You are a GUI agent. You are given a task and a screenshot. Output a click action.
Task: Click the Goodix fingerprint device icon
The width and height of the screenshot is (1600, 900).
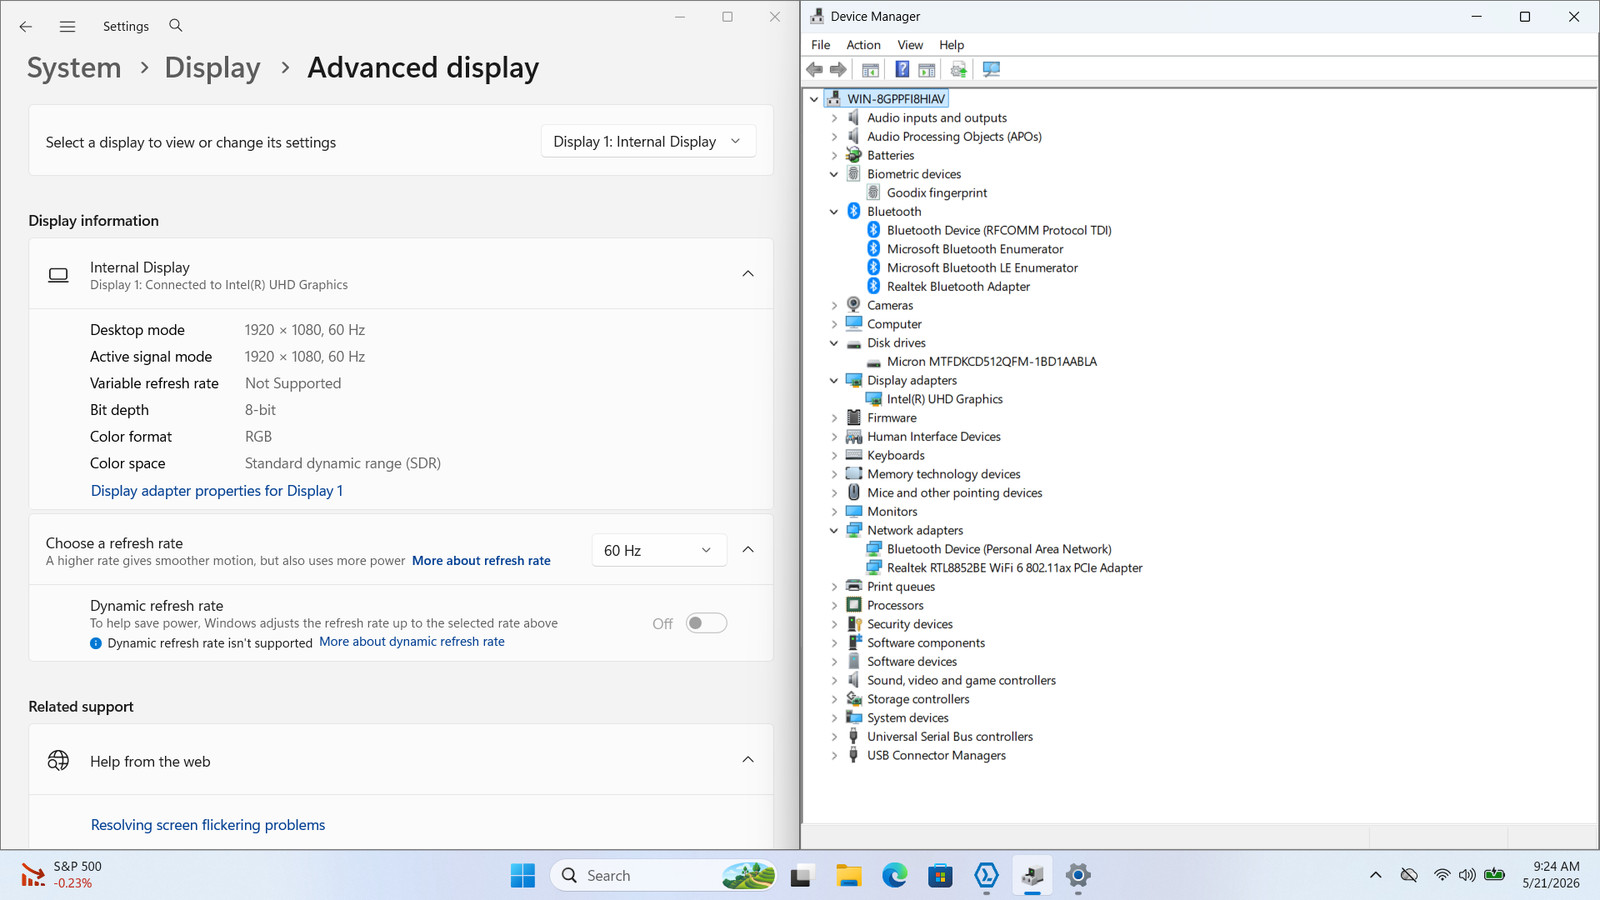click(x=874, y=193)
